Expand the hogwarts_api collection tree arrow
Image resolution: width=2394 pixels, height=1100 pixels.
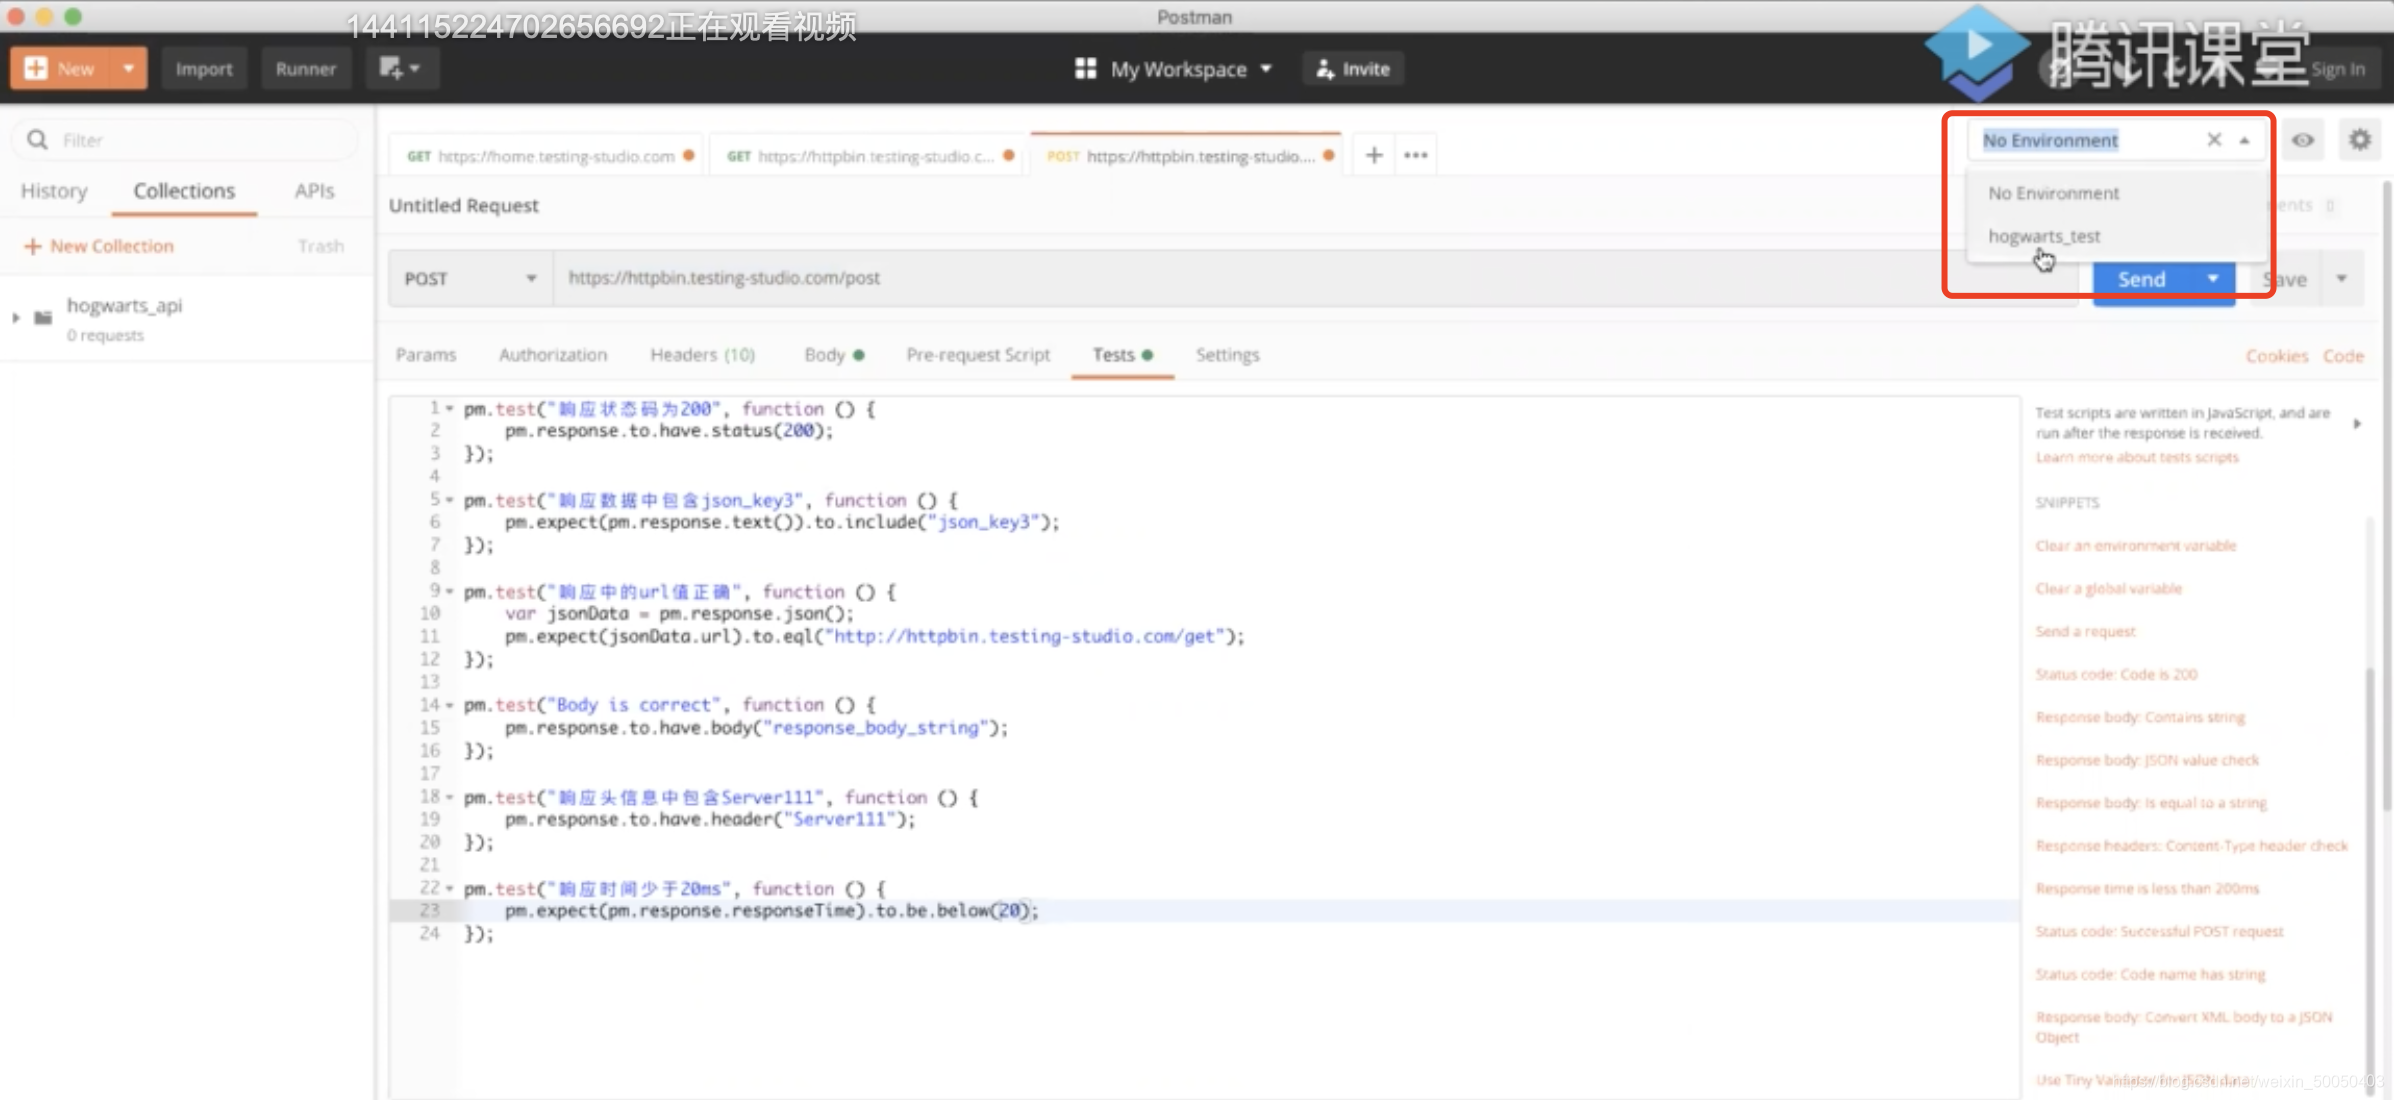(x=16, y=317)
